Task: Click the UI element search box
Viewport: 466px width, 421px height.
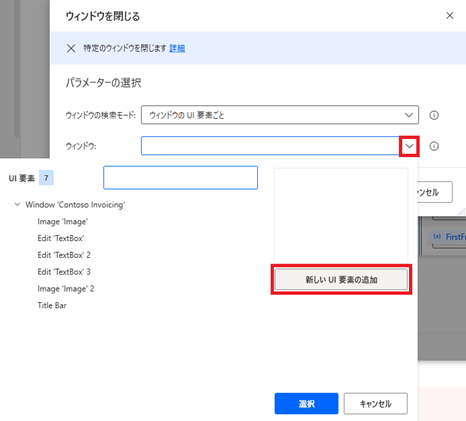Action: [180, 178]
